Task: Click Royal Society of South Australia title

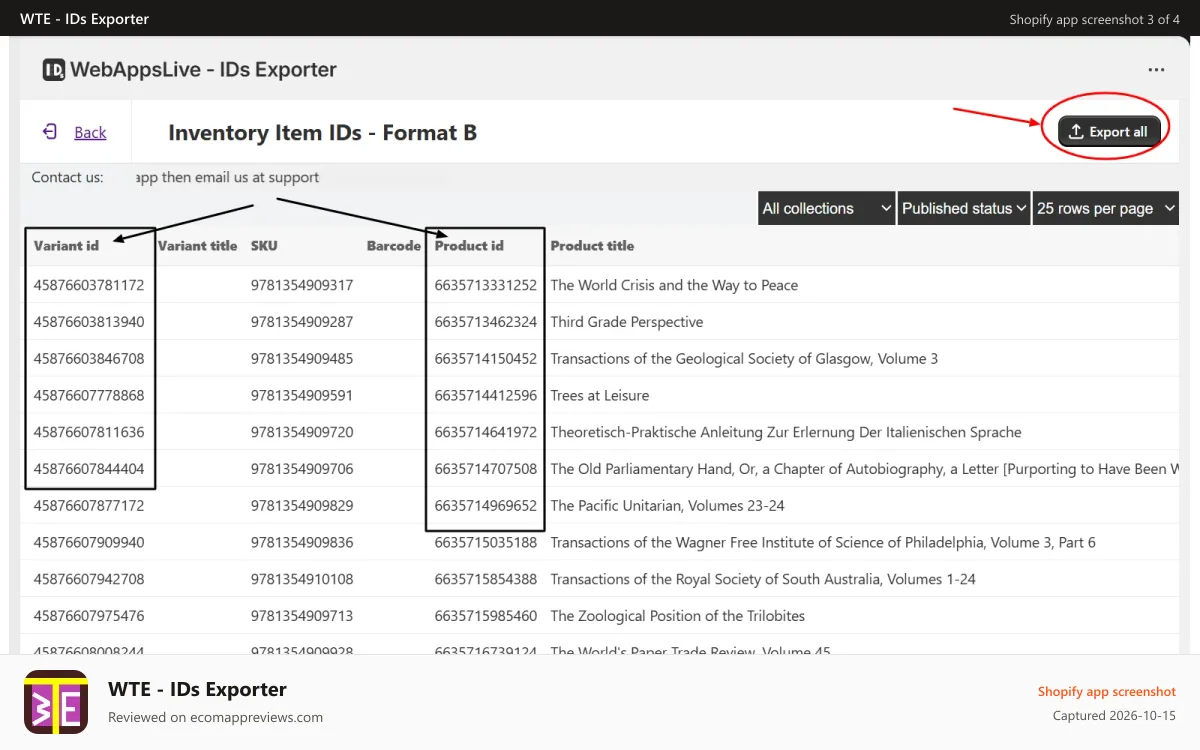Action: point(763,578)
